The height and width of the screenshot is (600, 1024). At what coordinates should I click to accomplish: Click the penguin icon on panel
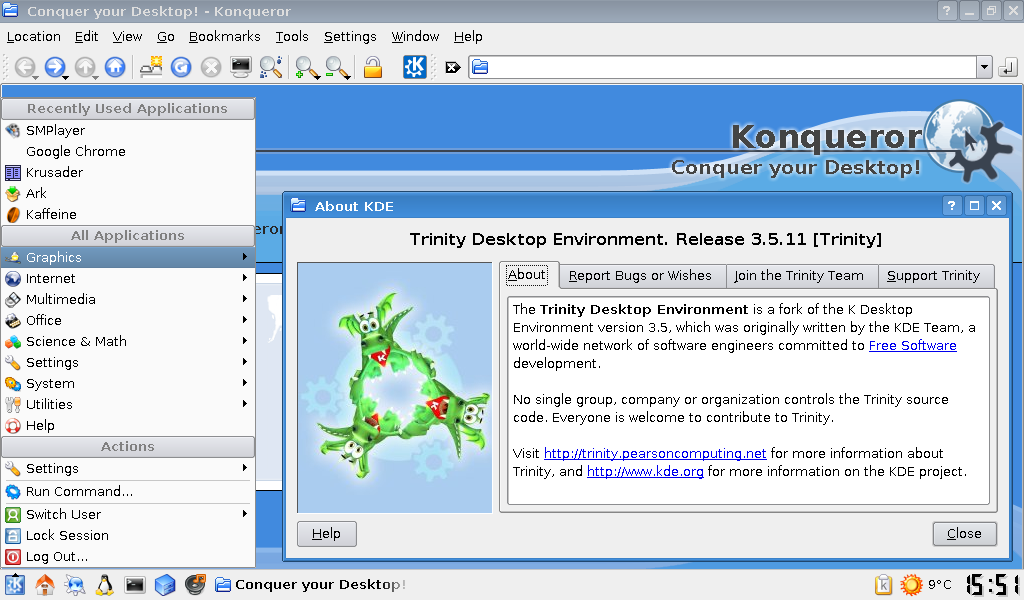pyautogui.click(x=104, y=584)
